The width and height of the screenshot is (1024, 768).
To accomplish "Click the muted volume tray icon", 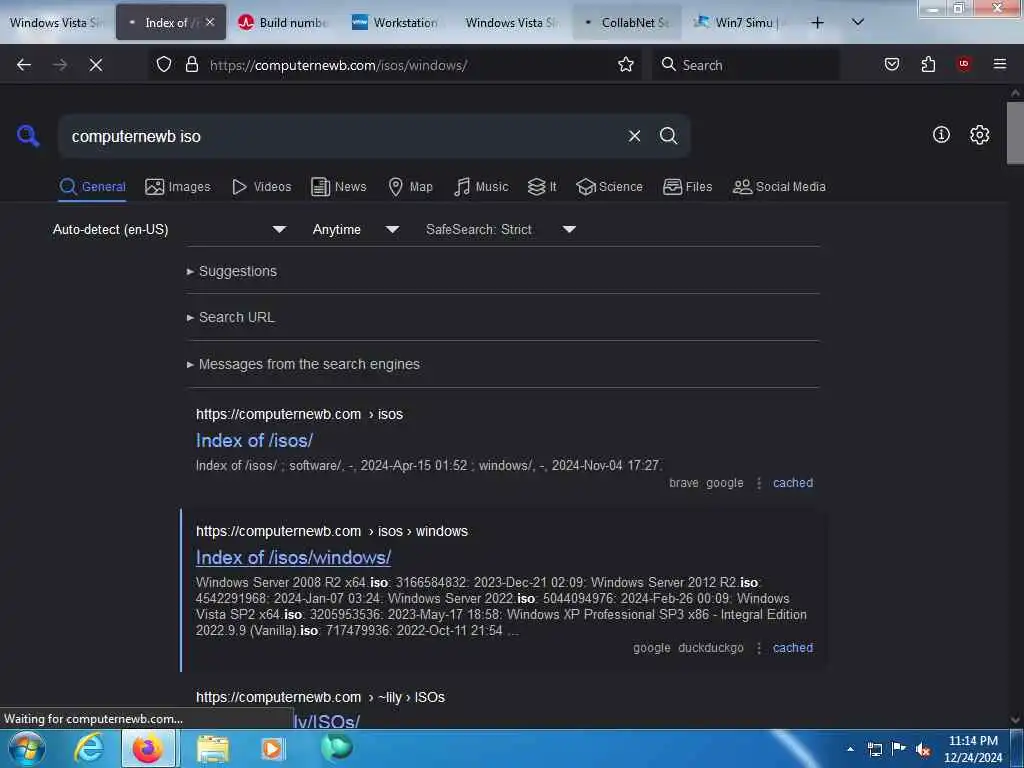I will pos(923,750).
